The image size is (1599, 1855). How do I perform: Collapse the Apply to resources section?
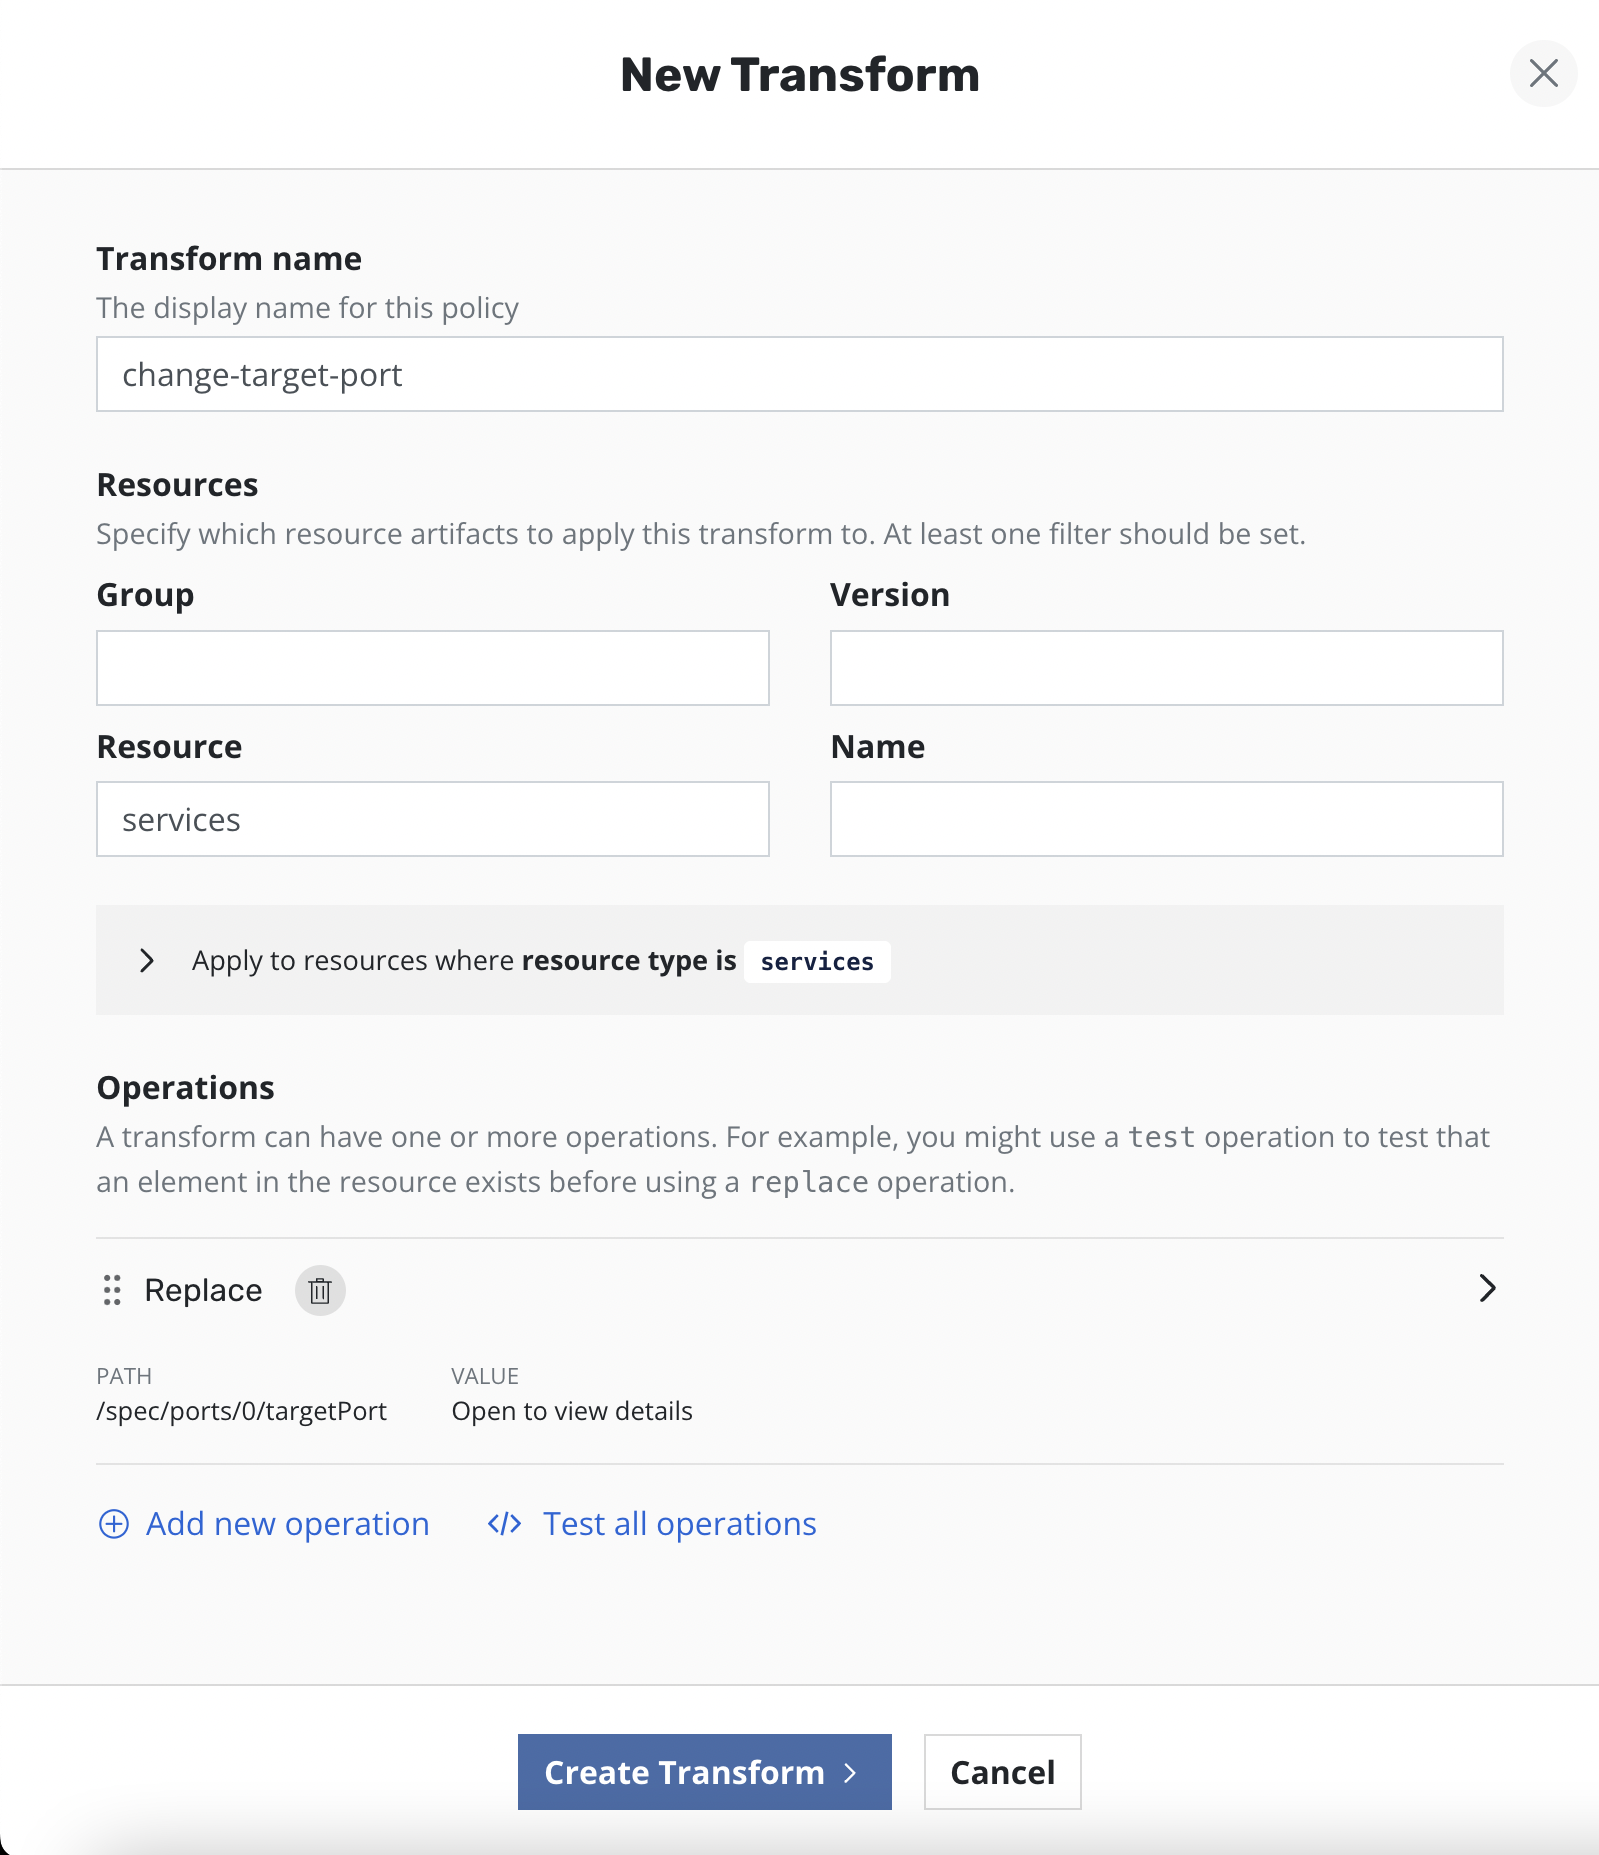(148, 961)
